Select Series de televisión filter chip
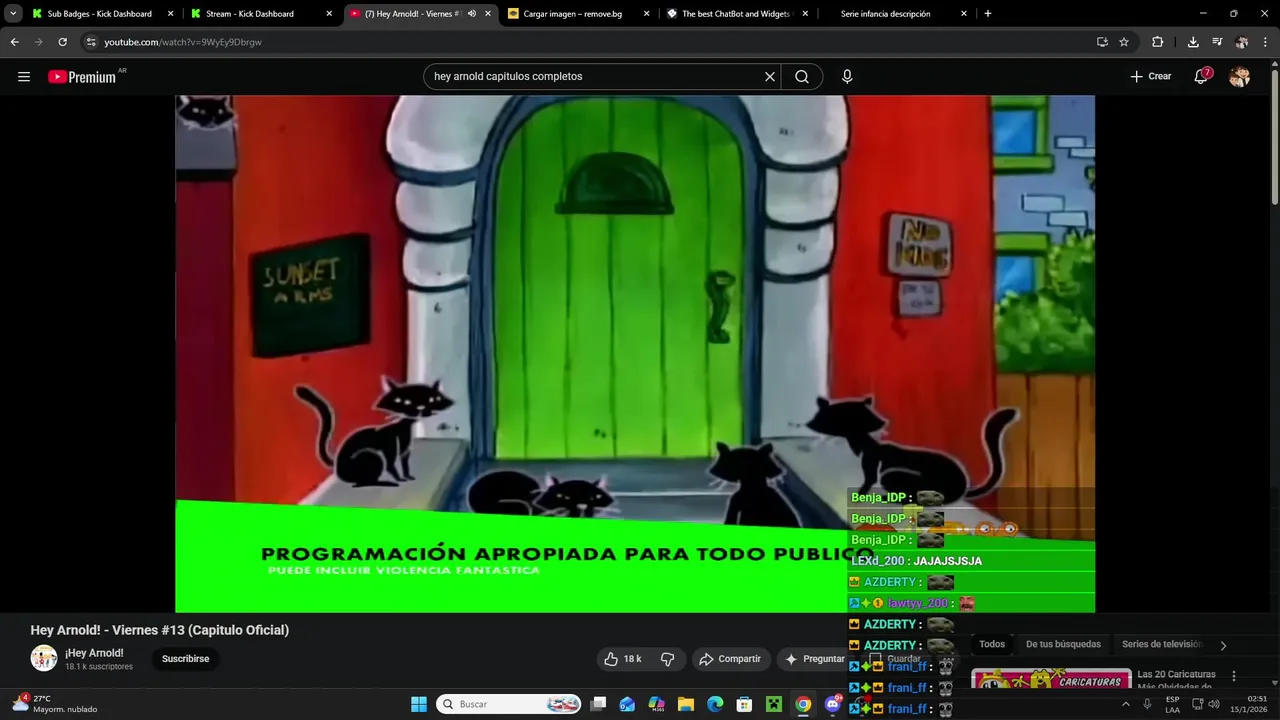This screenshot has height=720, width=1280. (1162, 645)
